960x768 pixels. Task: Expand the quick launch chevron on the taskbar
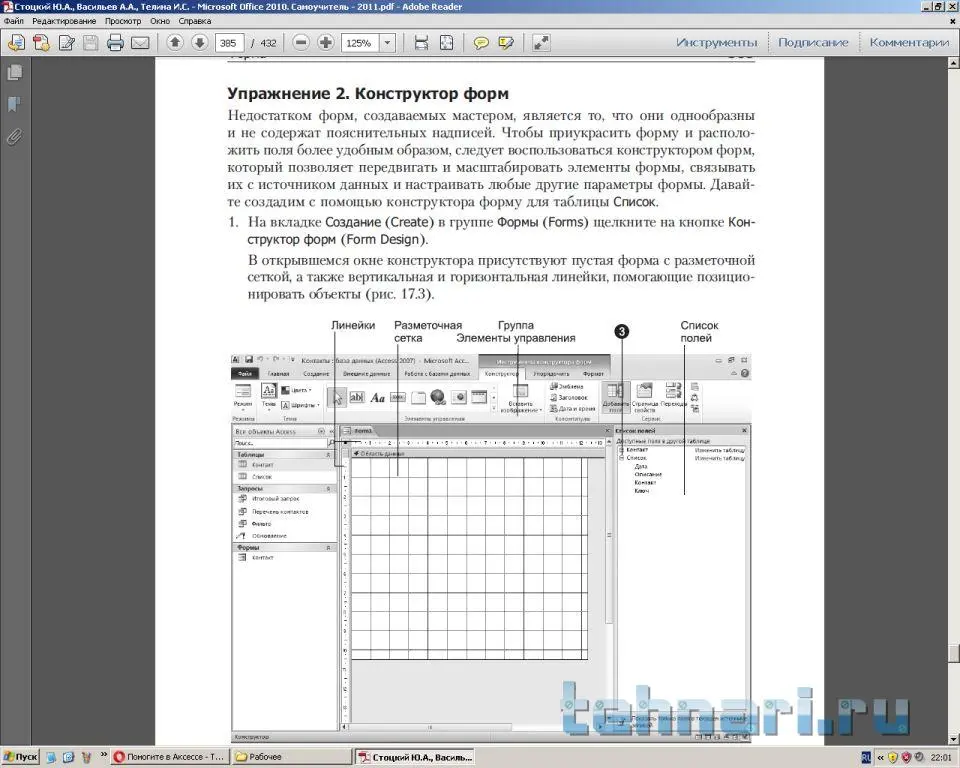click(x=103, y=755)
